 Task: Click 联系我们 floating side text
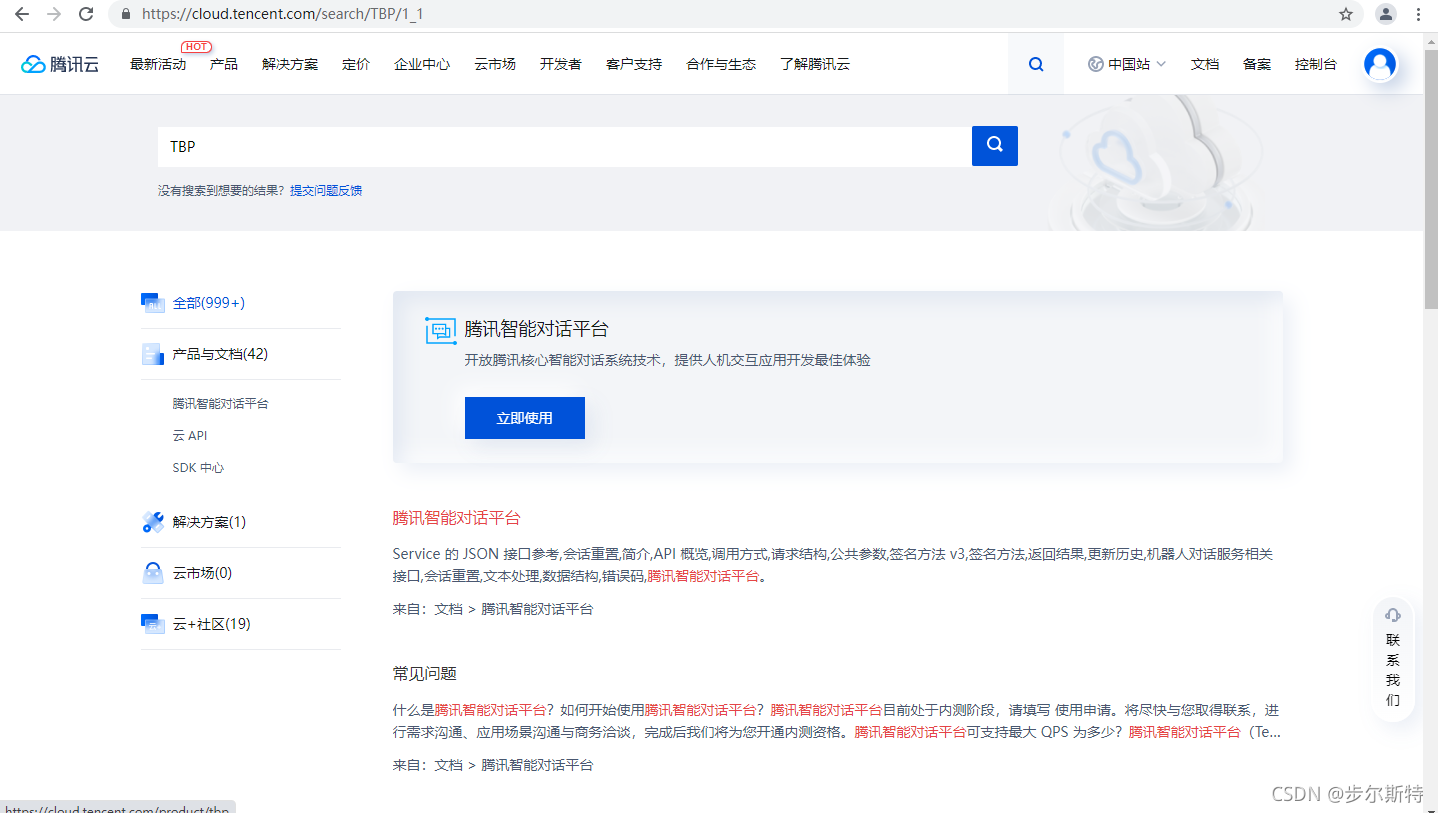(1393, 670)
